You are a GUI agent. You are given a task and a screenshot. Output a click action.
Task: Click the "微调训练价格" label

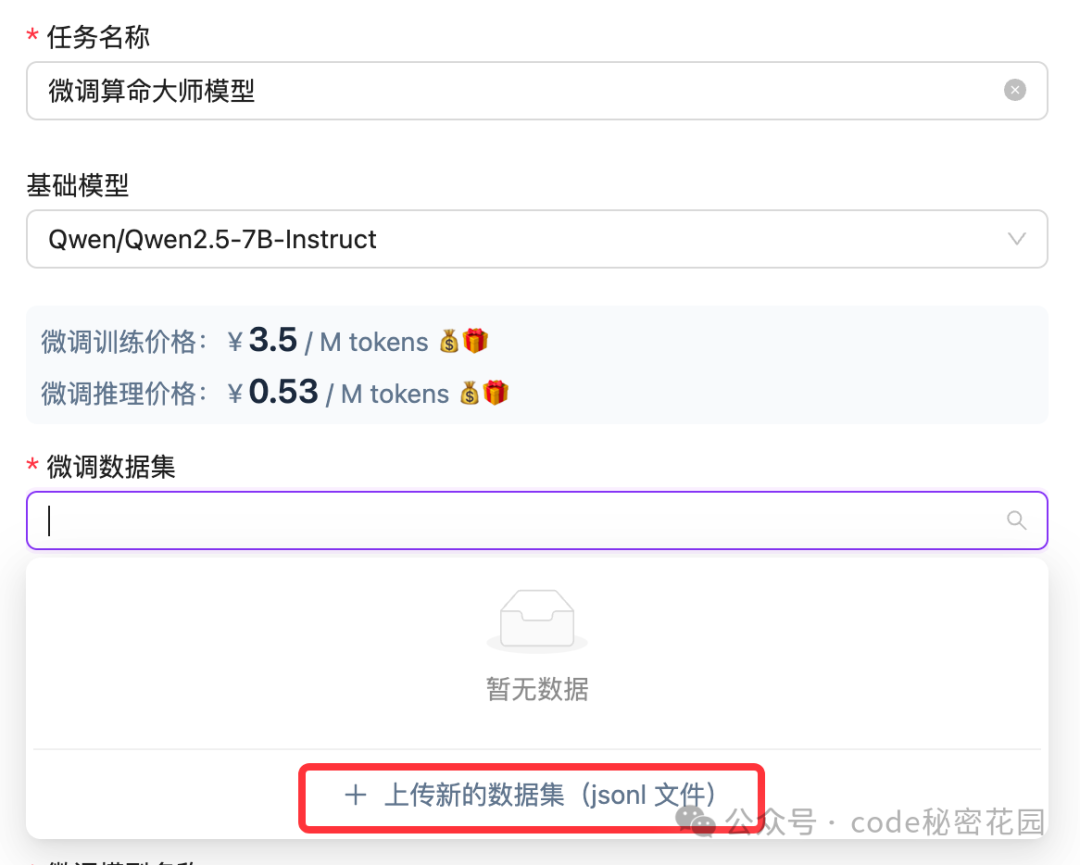124,342
